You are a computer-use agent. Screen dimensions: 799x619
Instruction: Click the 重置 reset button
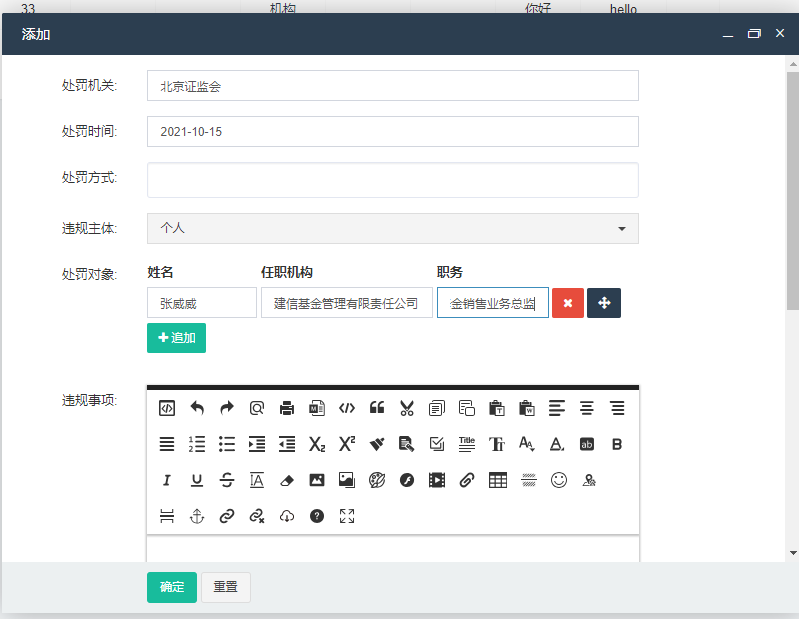(x=225, y=587)
